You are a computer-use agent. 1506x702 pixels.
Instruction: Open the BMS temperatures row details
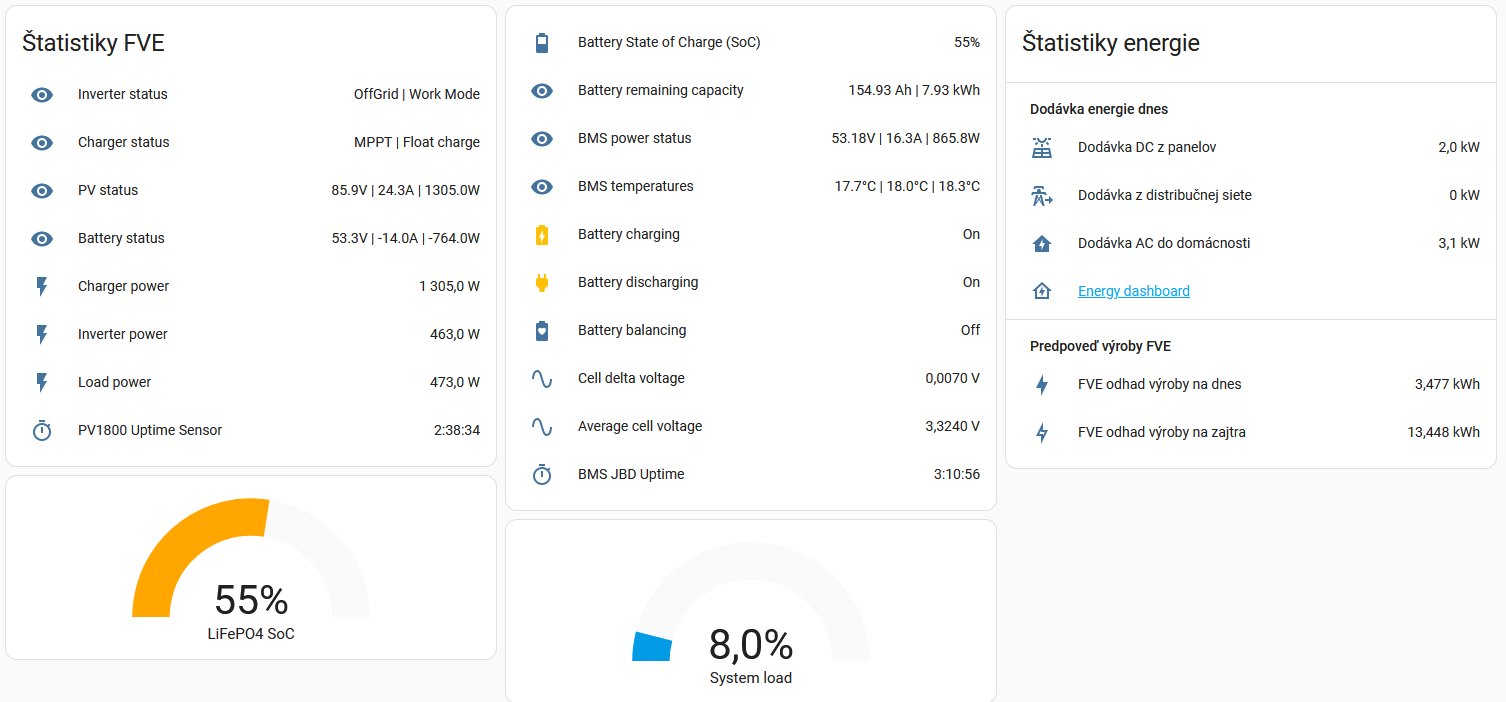pos(635,187)
